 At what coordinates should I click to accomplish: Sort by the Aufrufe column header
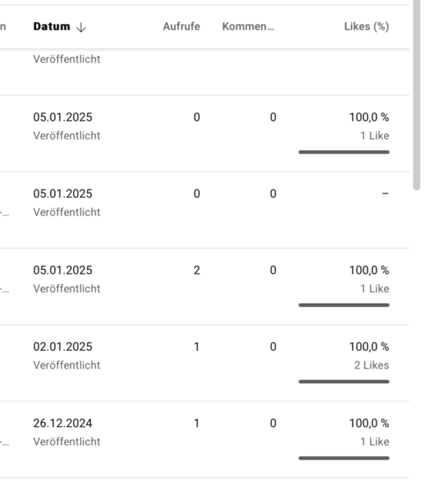pyautogui.click(x=181, y=26)
